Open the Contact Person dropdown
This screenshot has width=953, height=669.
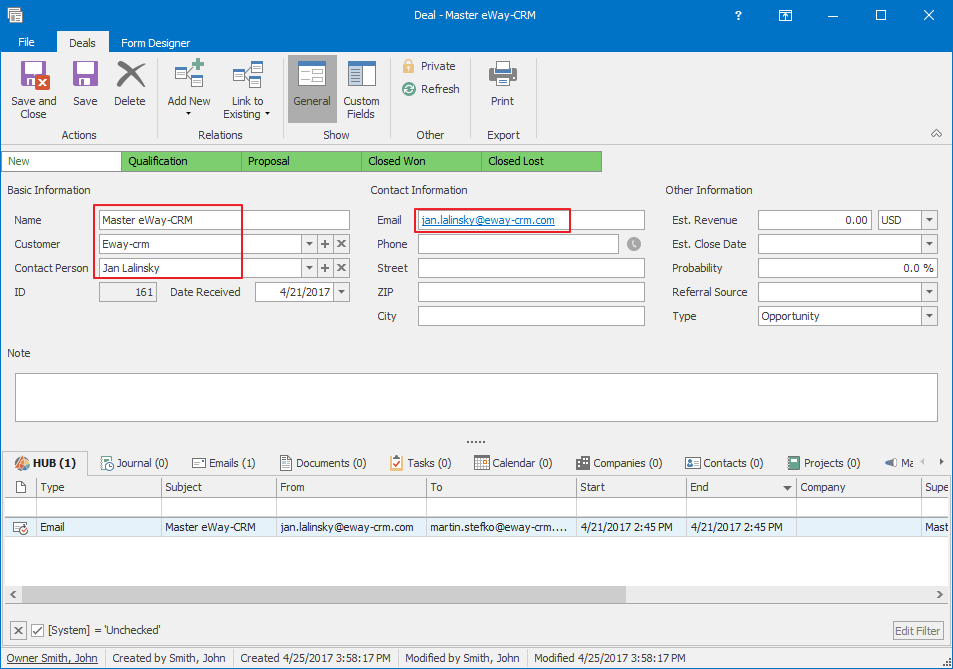309,268
